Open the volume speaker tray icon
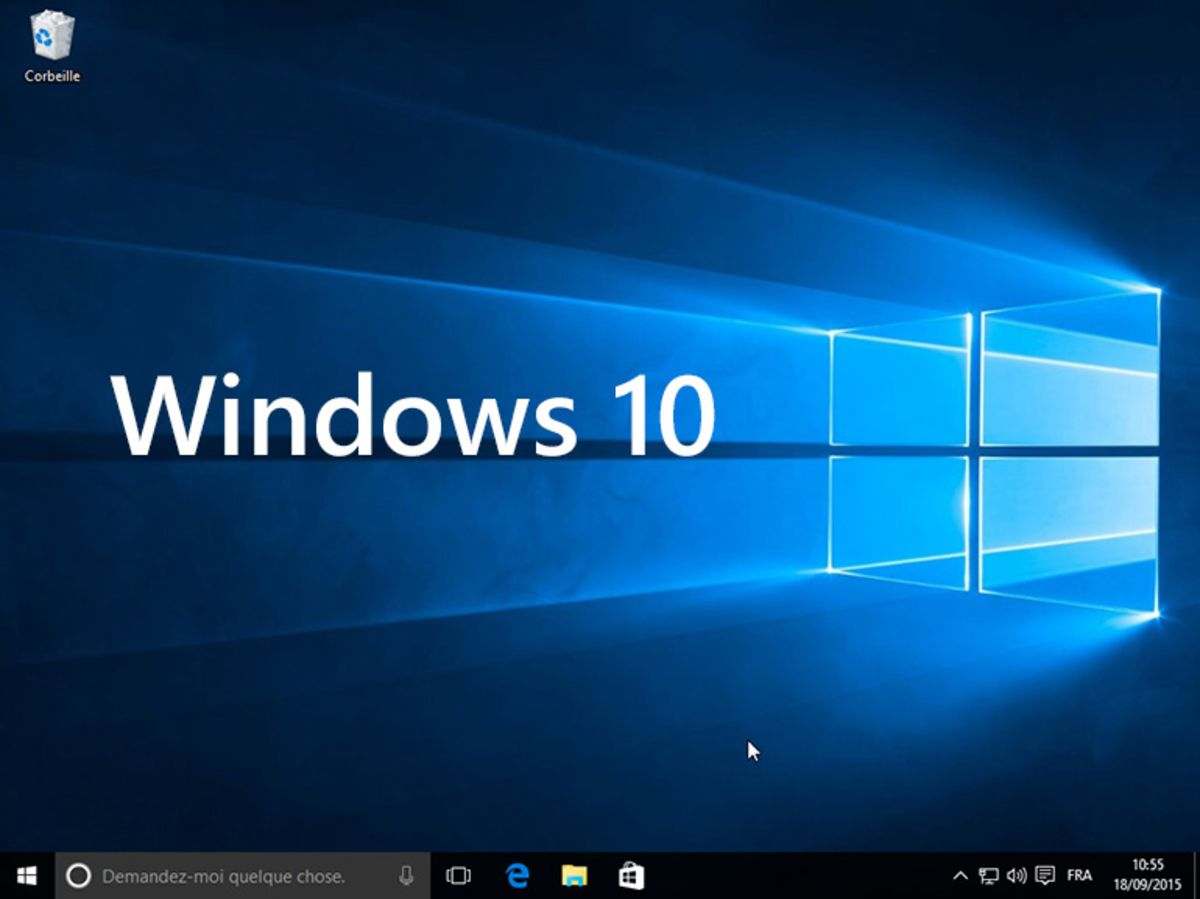The width and height of the screenshot is (1200, 899). tap(1017, 876)
